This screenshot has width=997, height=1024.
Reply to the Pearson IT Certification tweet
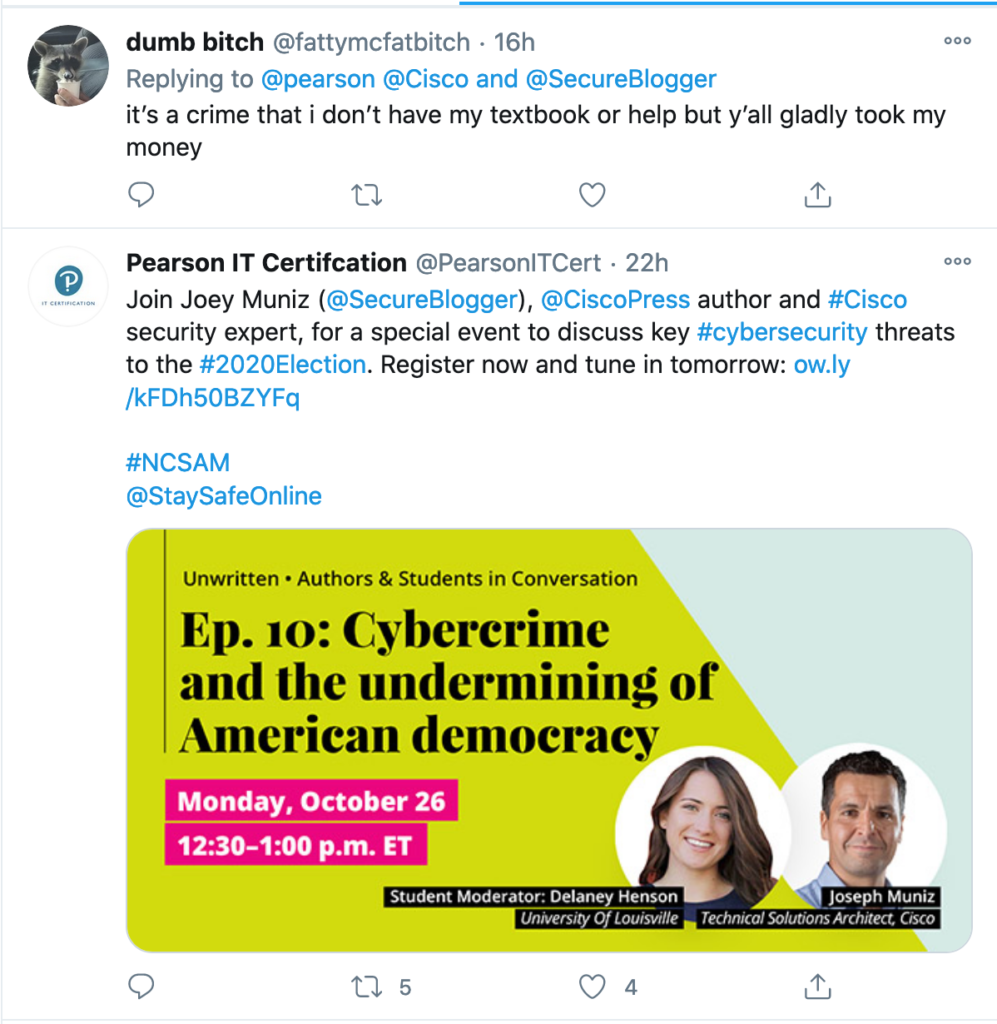click(x=142, y=987)
